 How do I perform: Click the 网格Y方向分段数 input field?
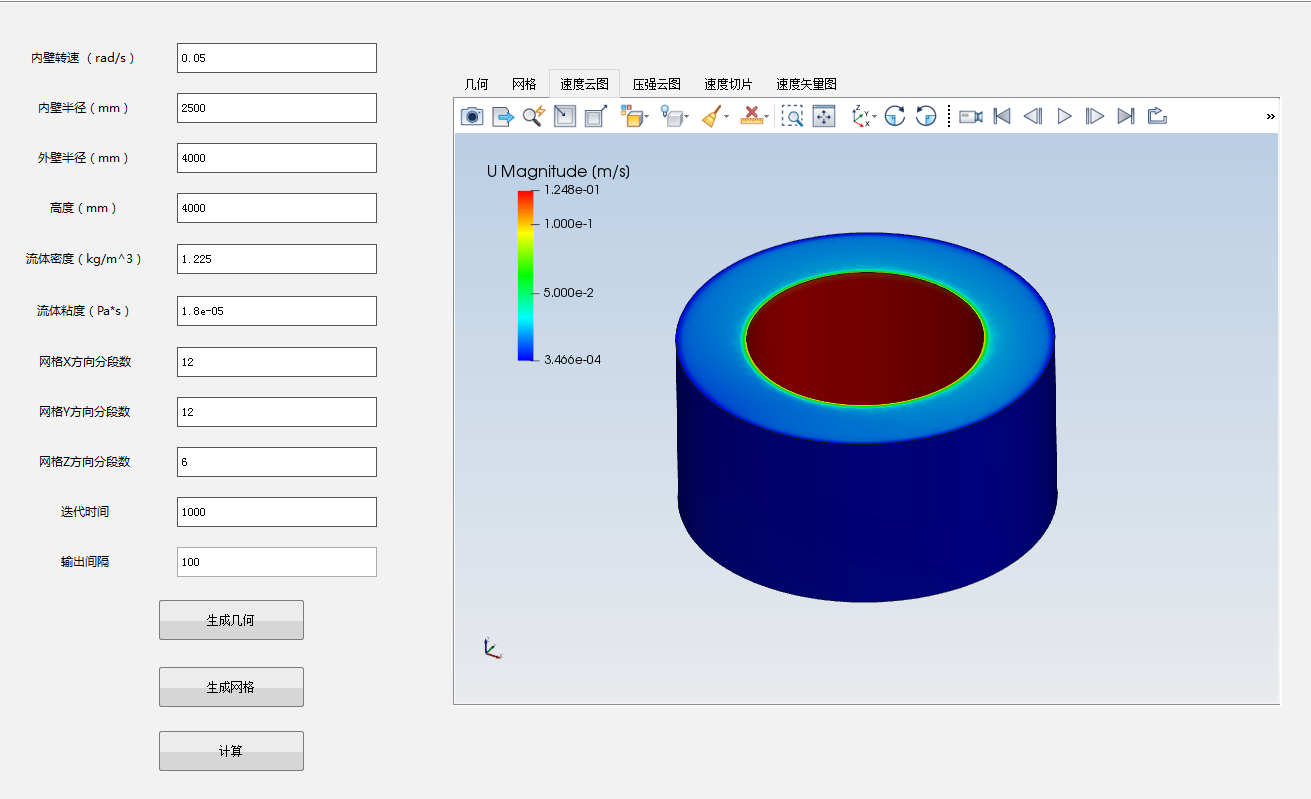tap(277, 412)
